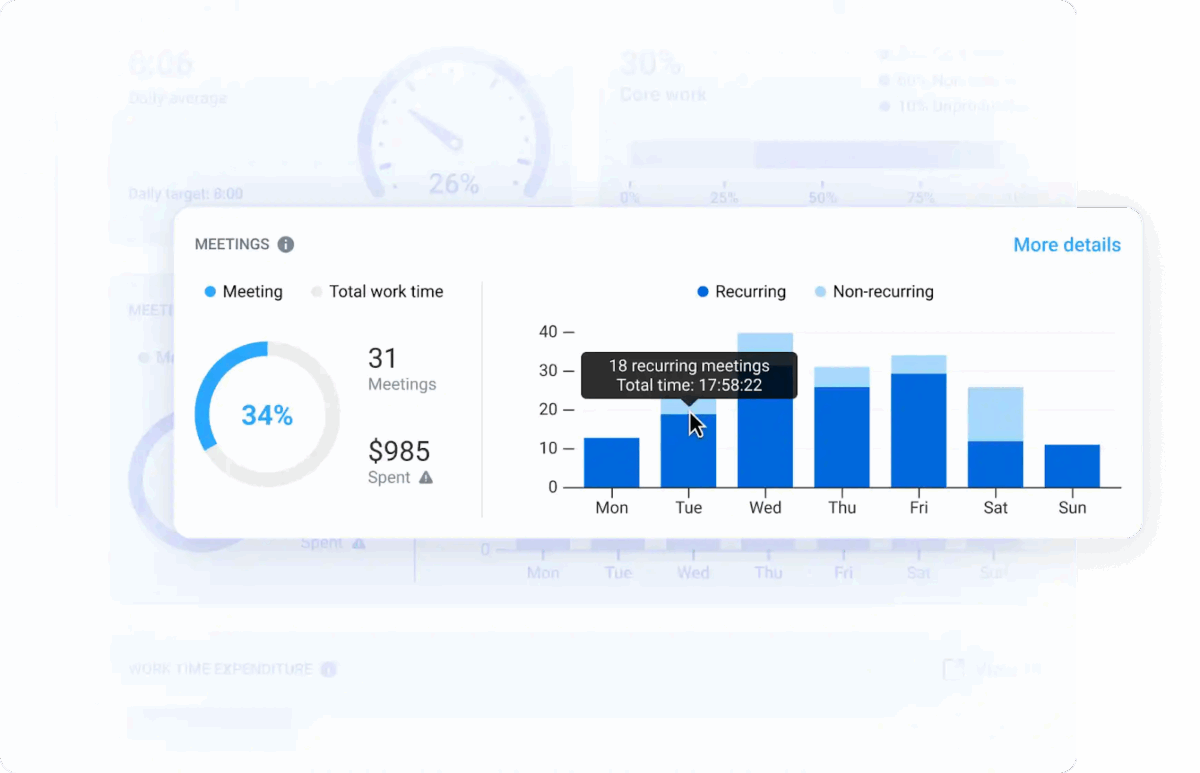Click the 18 recurring meetings tooltip
1200x773 pixels.
coord(689,375)
